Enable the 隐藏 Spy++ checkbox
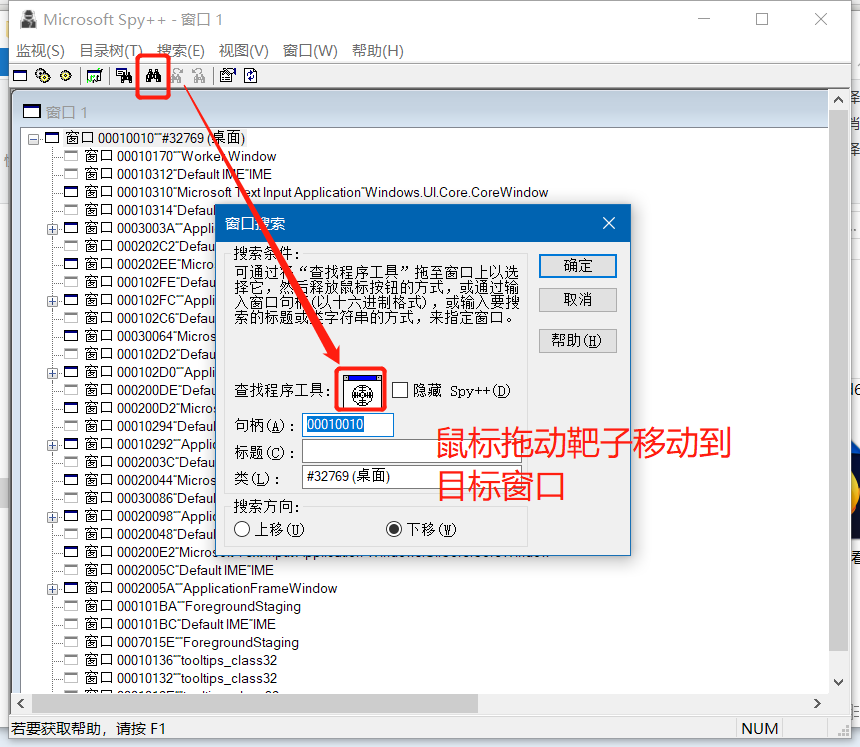 coord(400,391)
